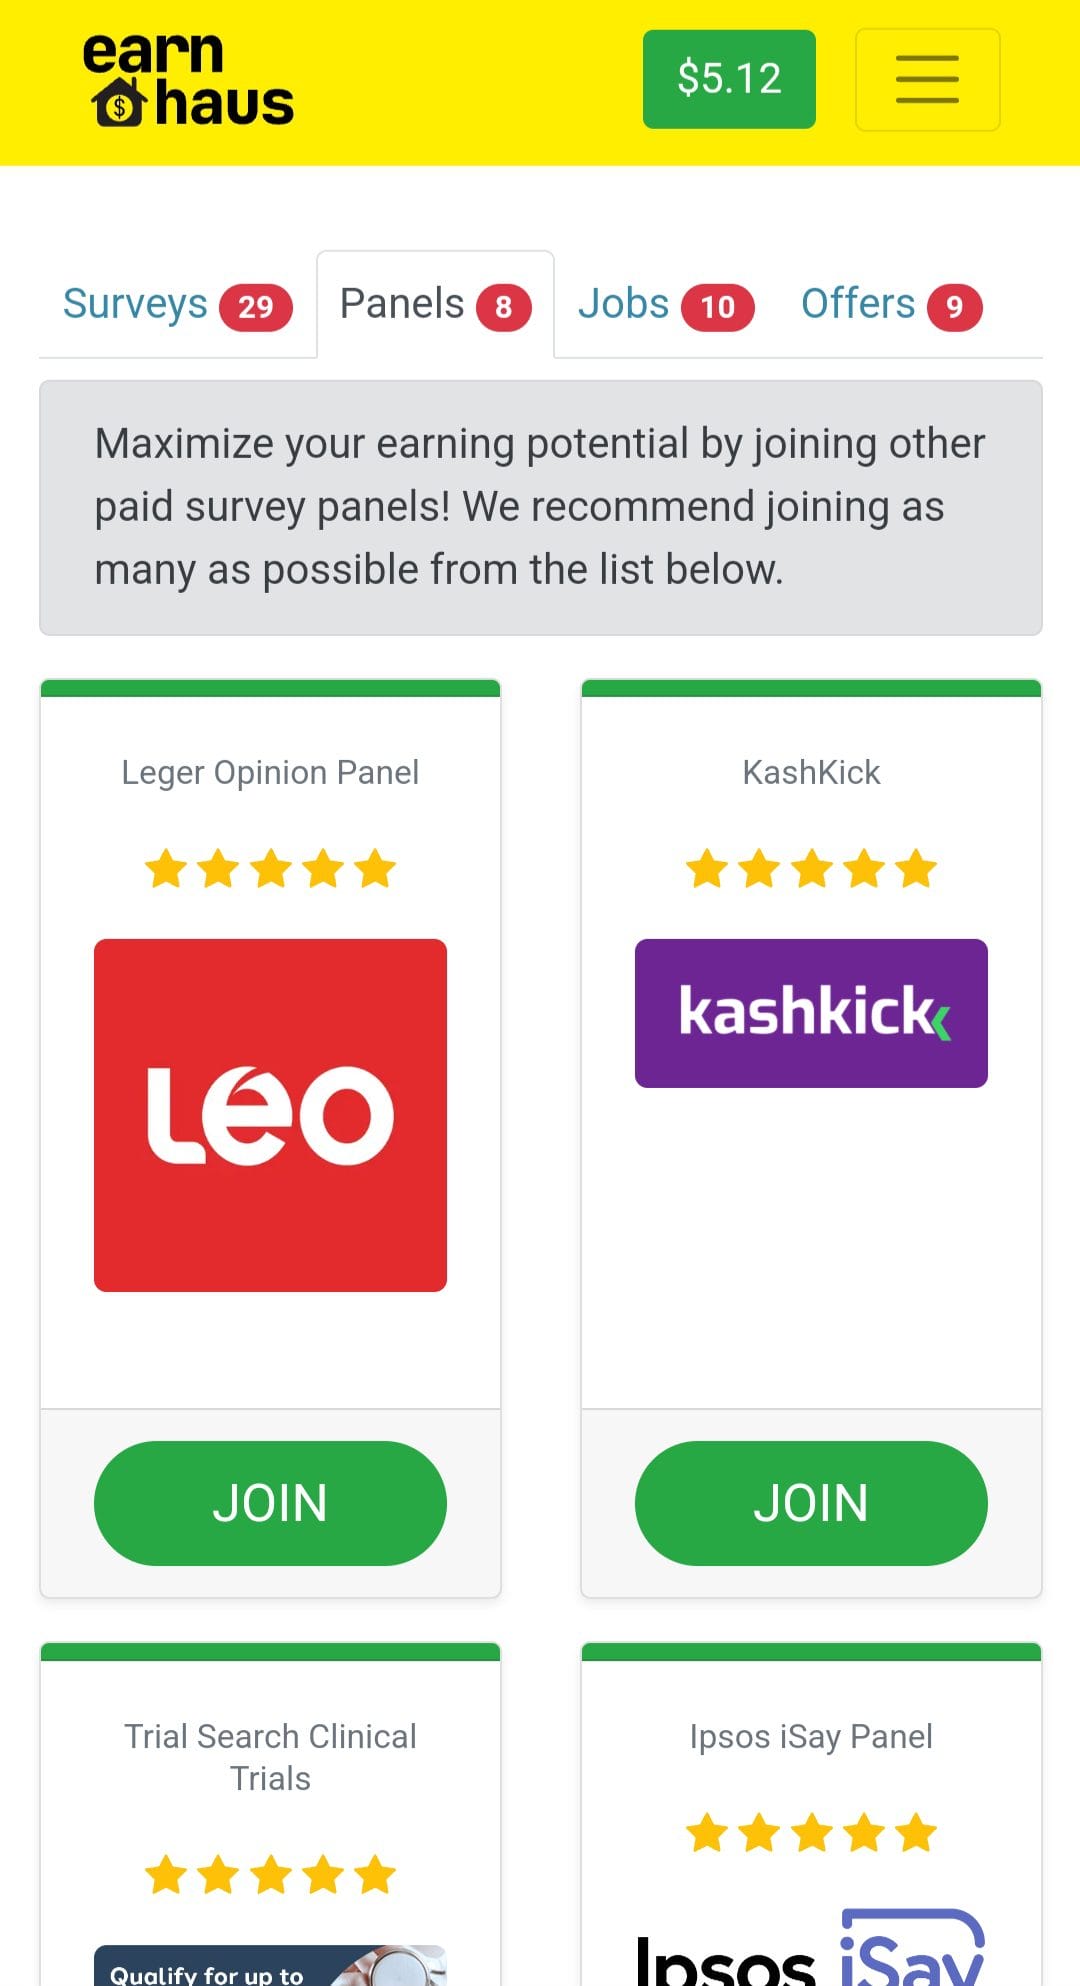This screenshot has width=1080, height=1986.
Task: Switch to the Surveys tab
Action: pos(177,305)
